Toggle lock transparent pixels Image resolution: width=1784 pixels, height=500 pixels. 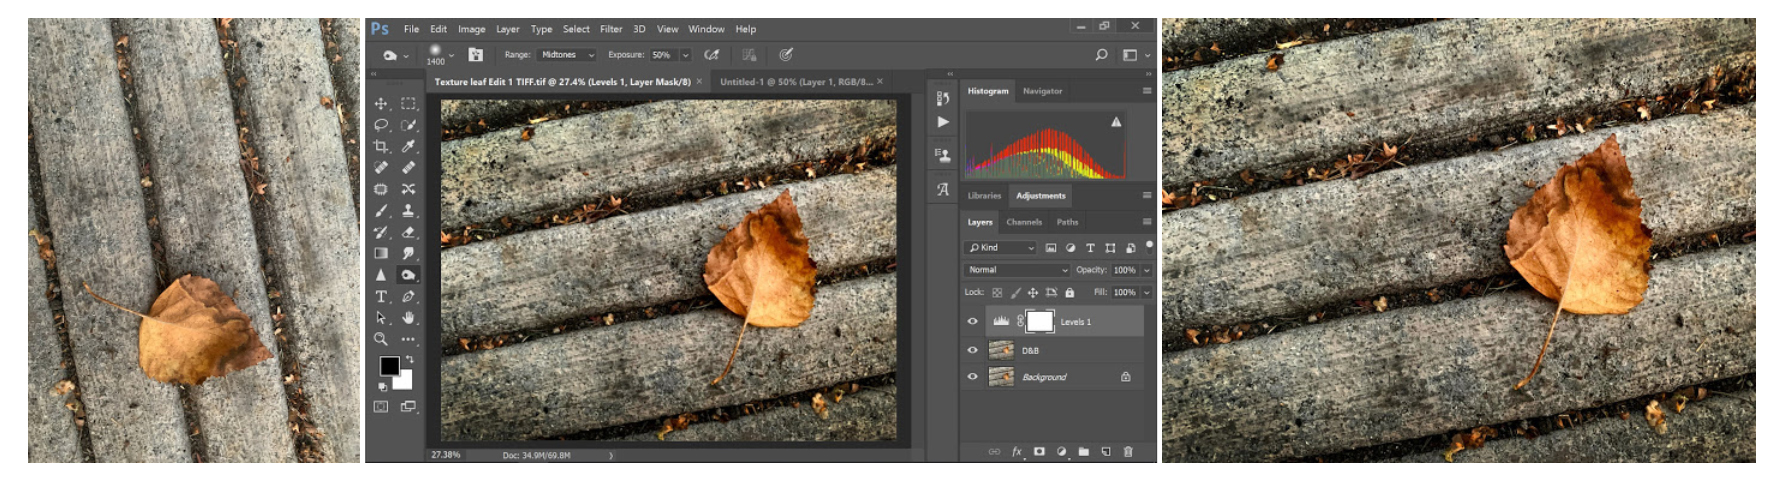pyautogui.click(x=997, y=293)
